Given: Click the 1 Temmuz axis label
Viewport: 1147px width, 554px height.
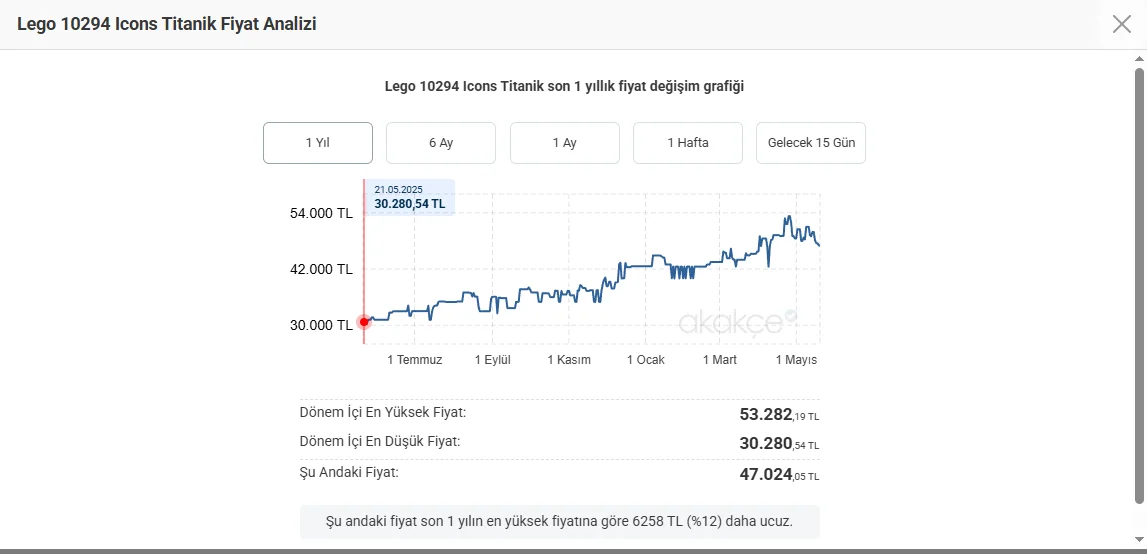Looking at the screenshot, I should tap(415, 360).
